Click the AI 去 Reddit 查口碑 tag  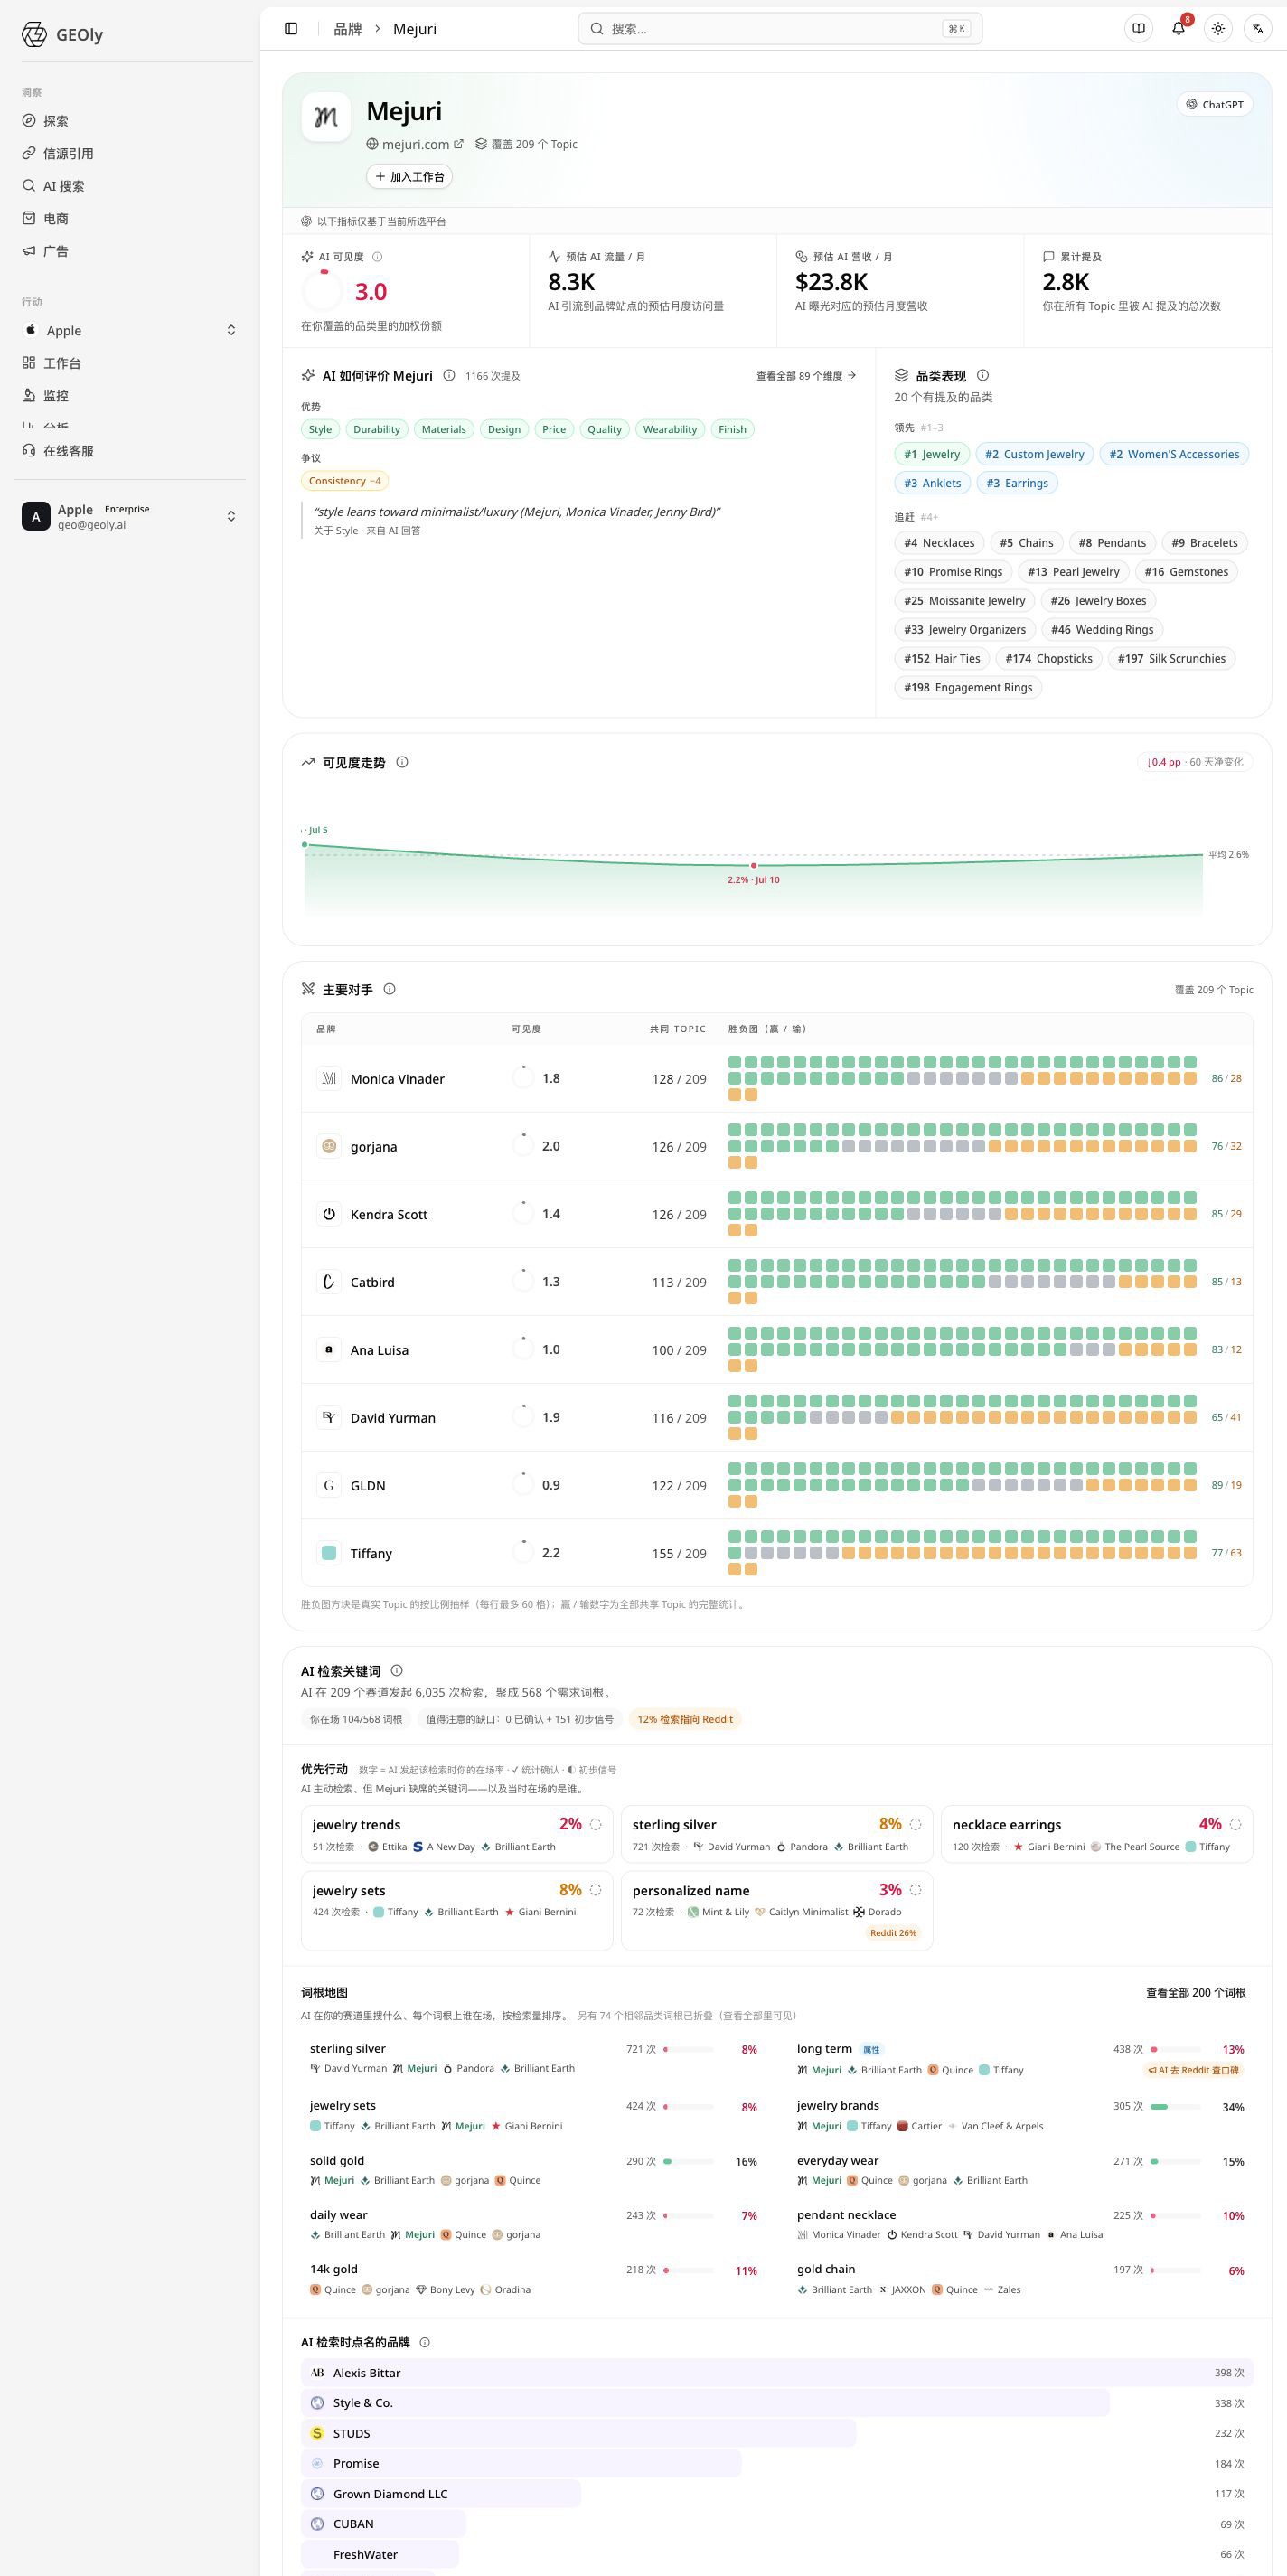coord(1193,2070)
